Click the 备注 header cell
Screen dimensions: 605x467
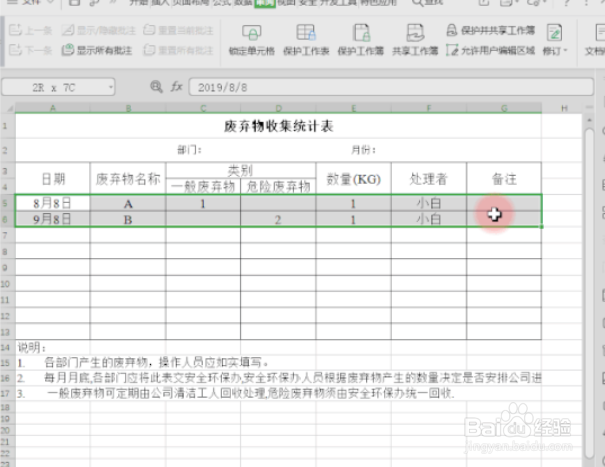[x=504, y=179]
